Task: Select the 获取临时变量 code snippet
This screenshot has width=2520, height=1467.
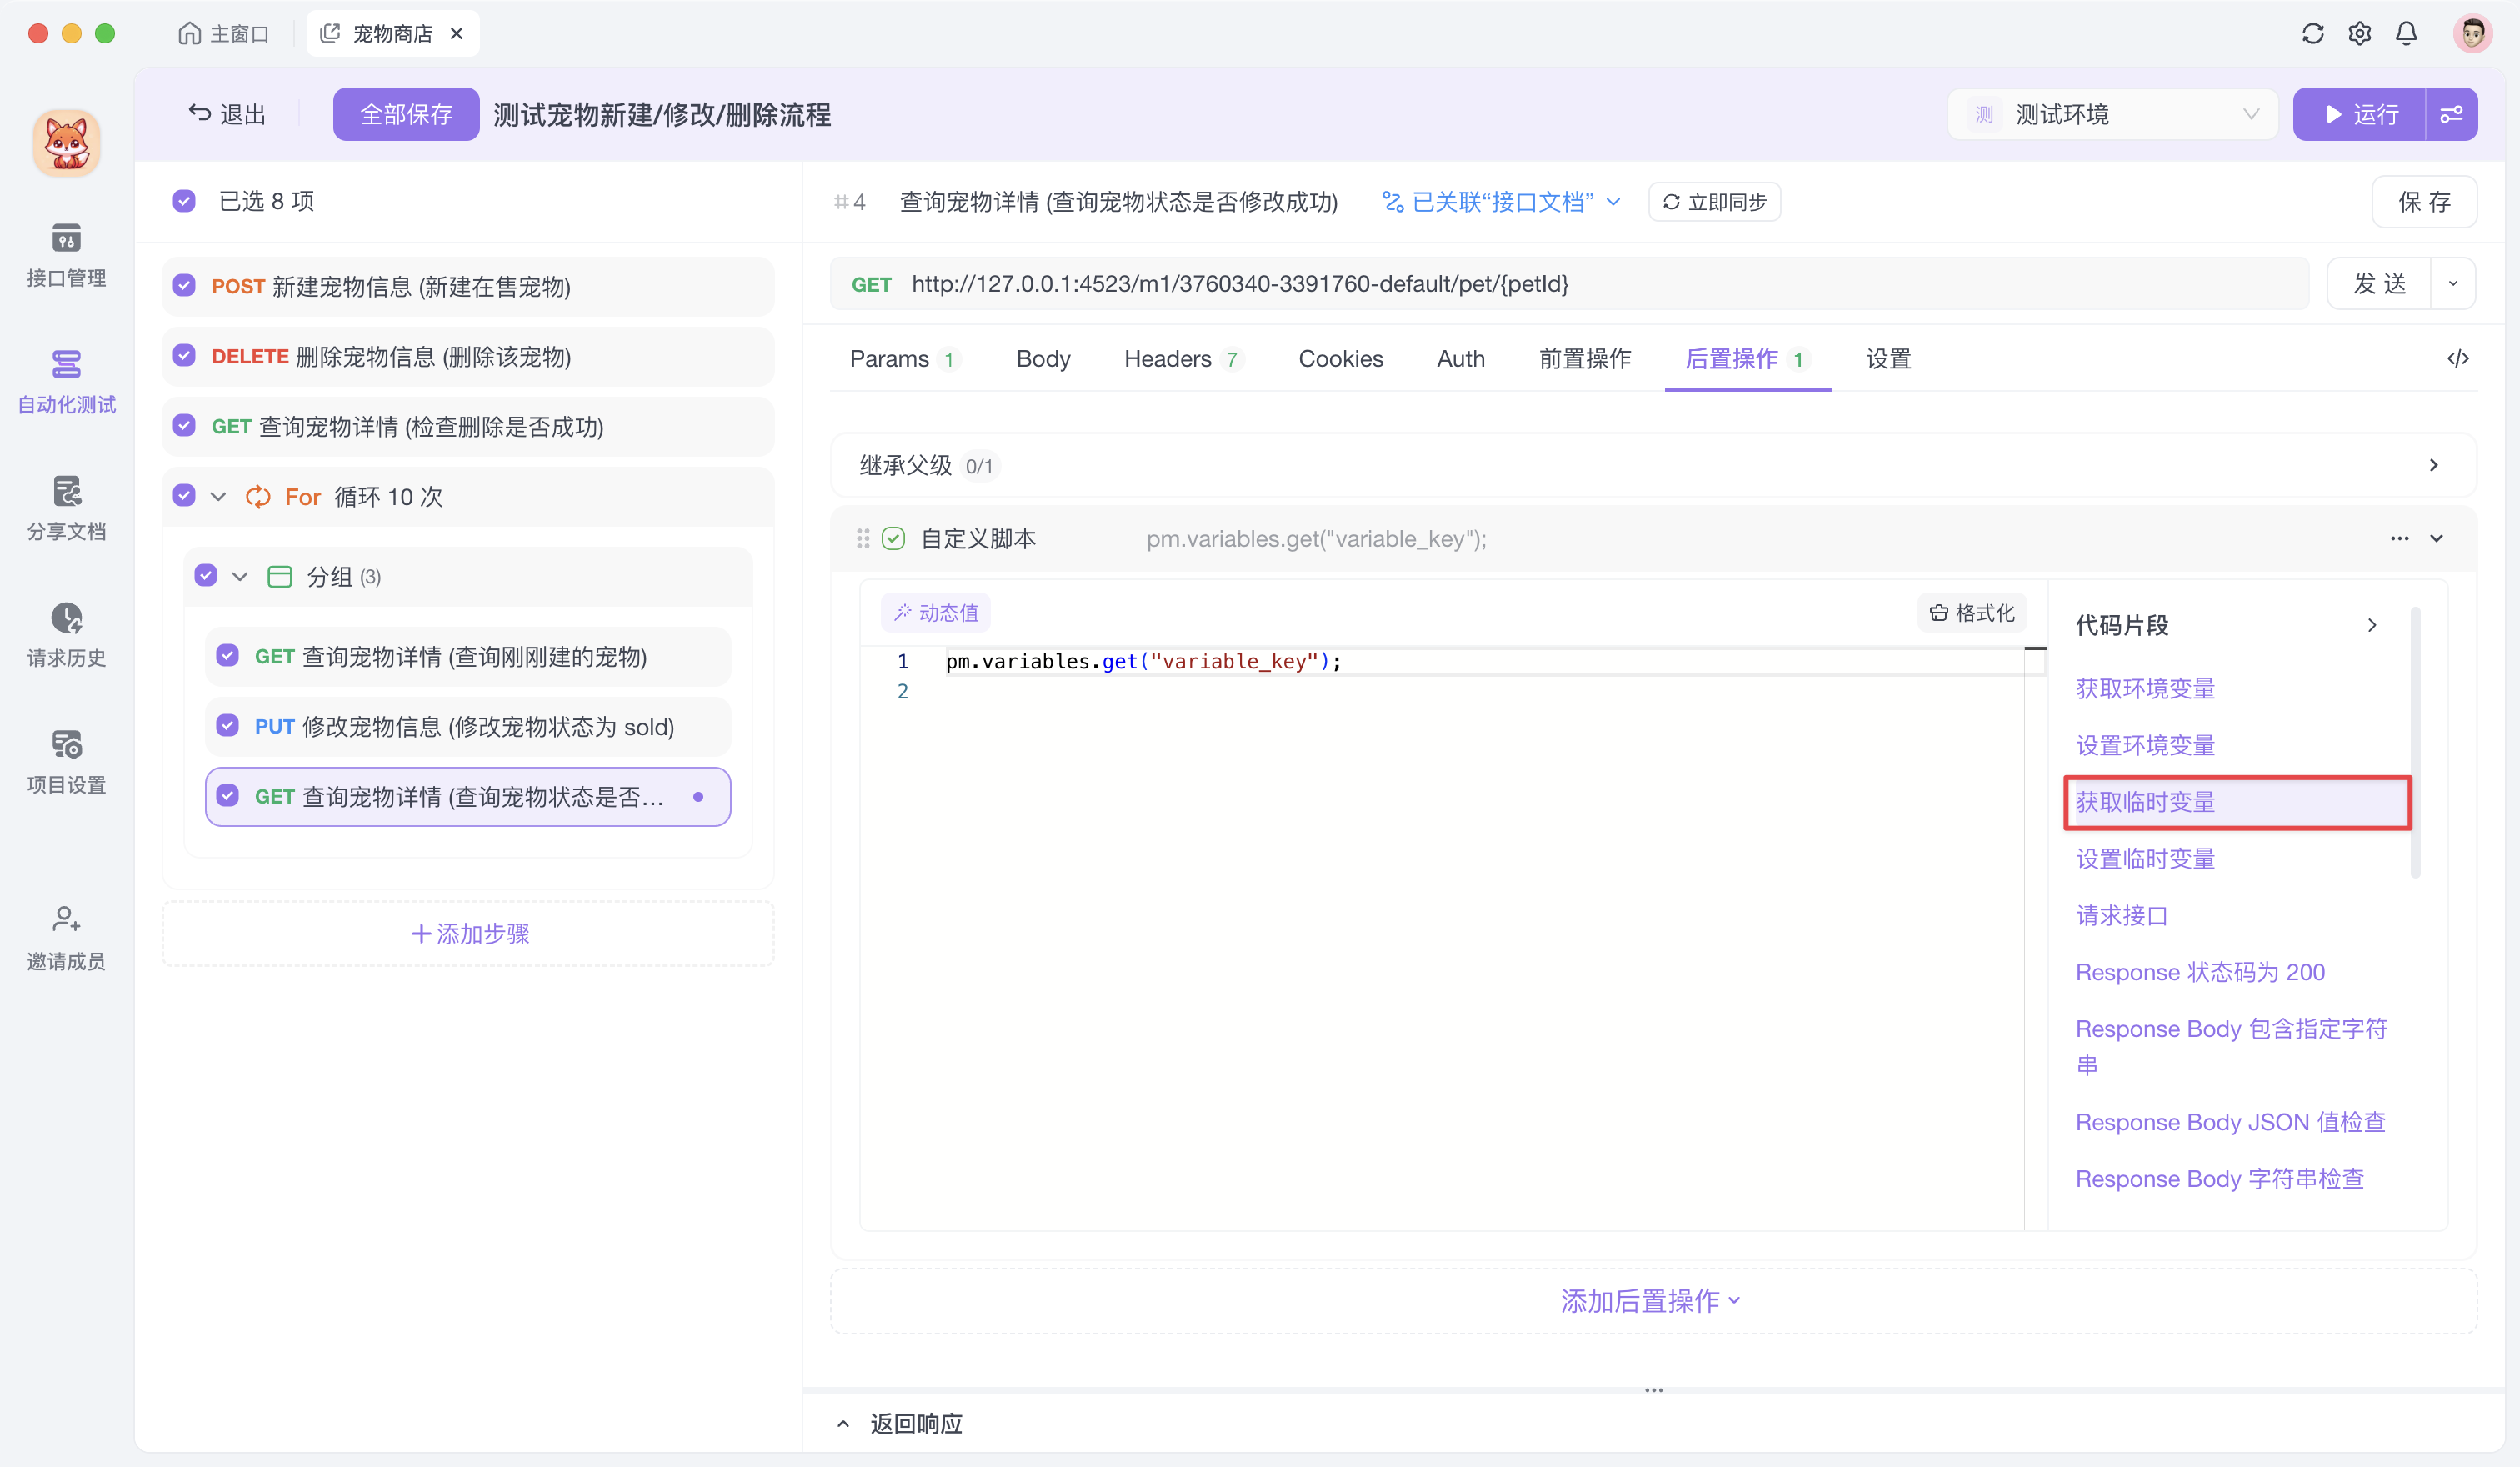Action: point(2144,801)
